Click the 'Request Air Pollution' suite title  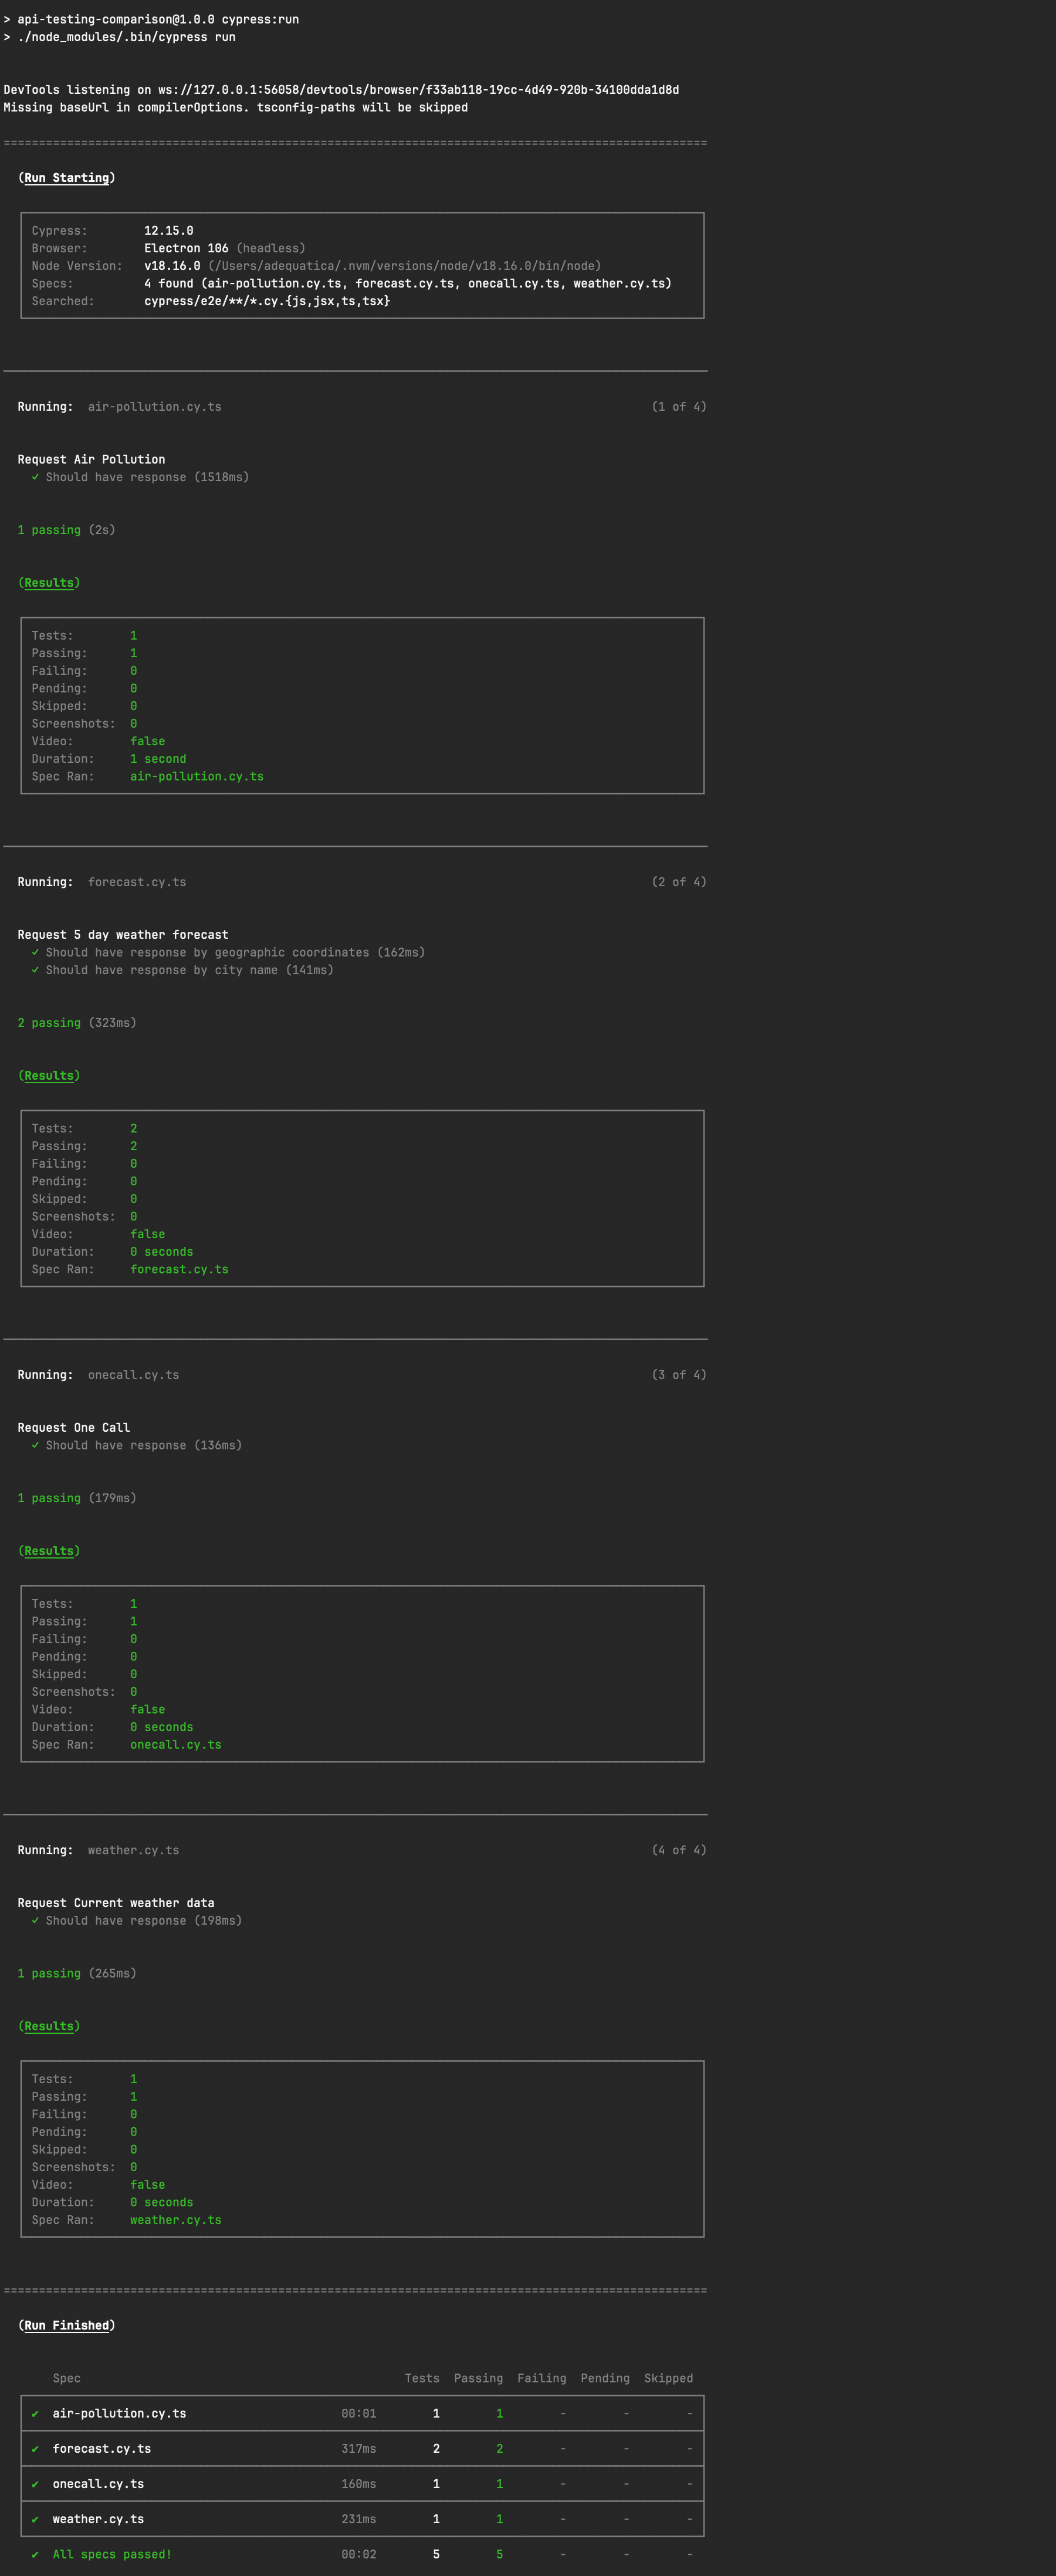91,460
